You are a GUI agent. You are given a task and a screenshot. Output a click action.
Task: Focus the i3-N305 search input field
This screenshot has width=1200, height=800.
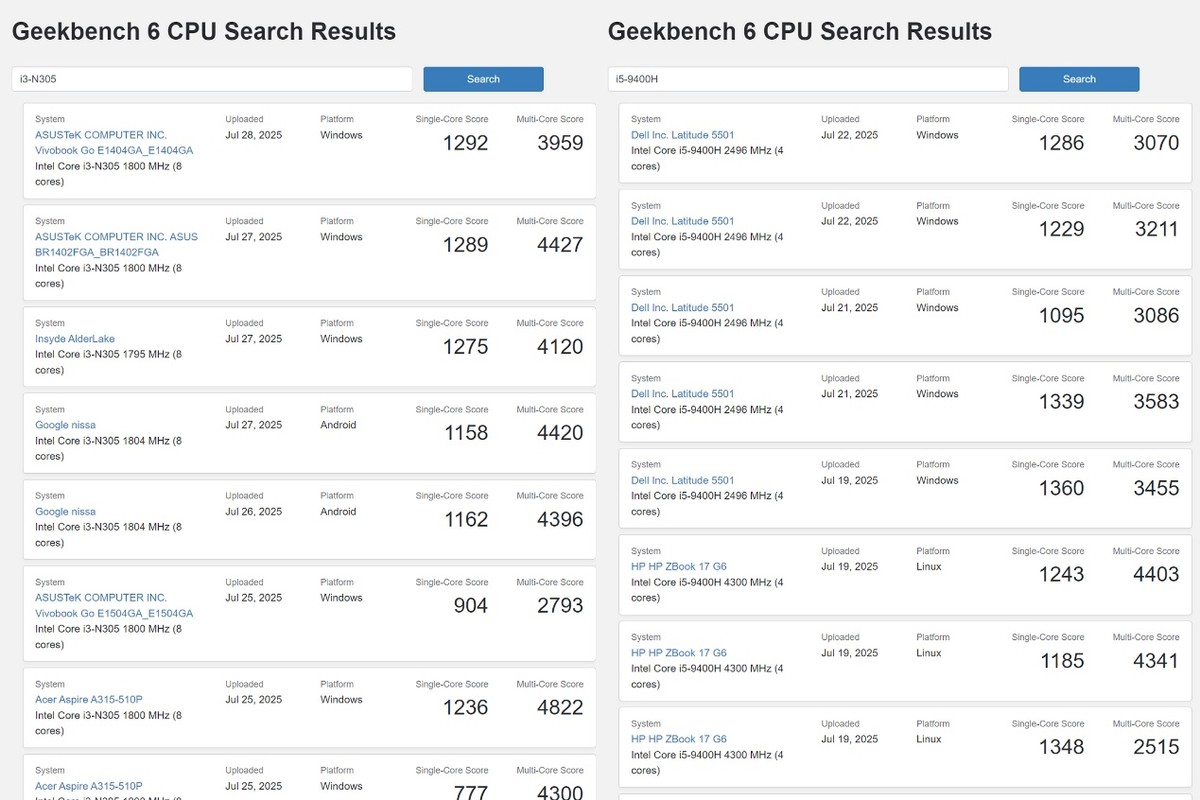212,79
